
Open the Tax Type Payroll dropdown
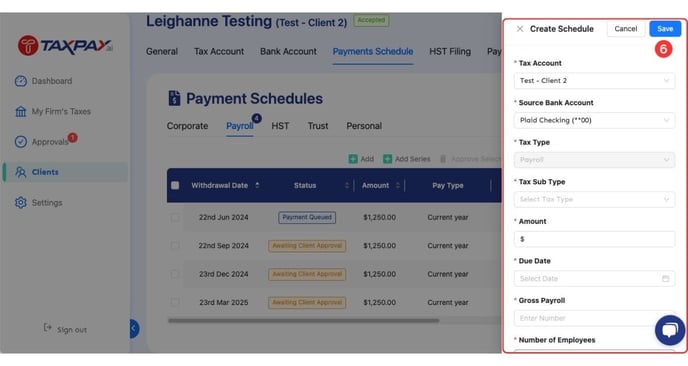(x=594, y=160)
